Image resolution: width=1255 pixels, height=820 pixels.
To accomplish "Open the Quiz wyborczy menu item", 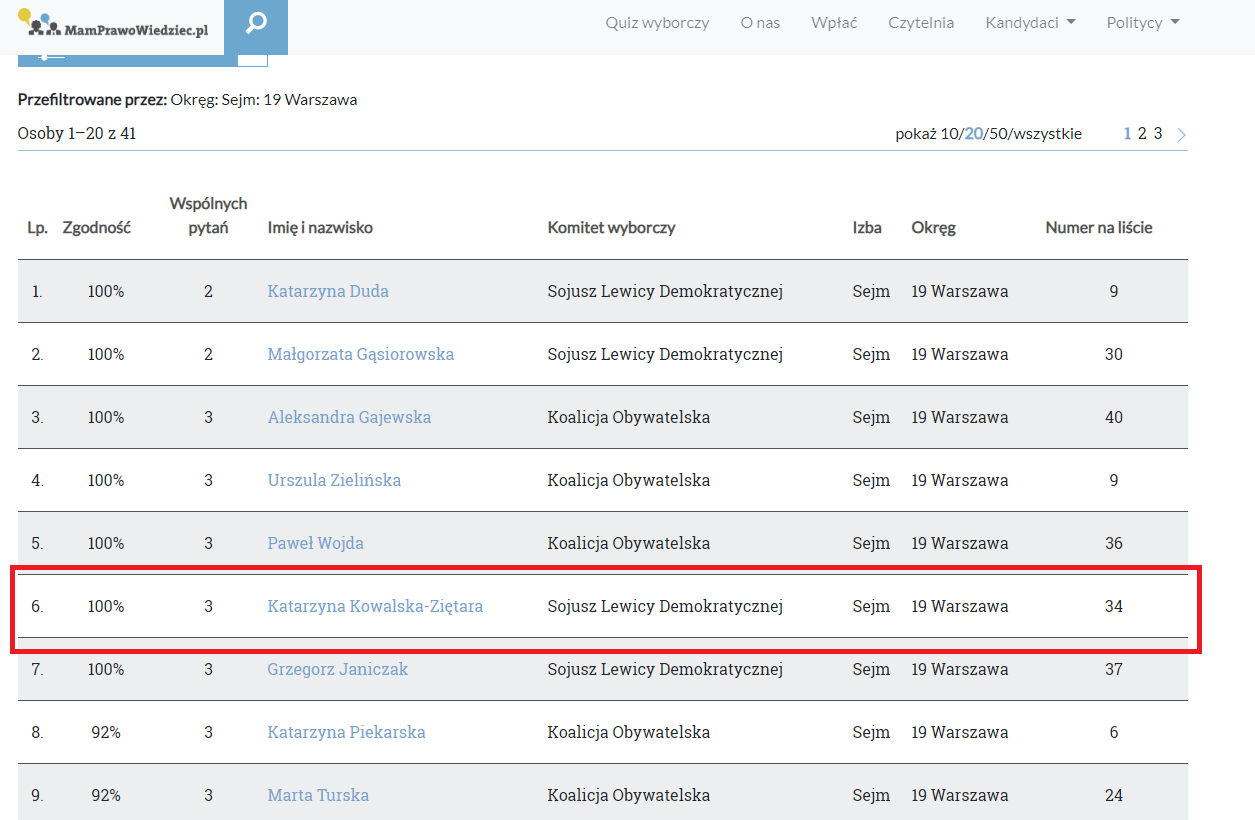I will click(x=657, y=23).
